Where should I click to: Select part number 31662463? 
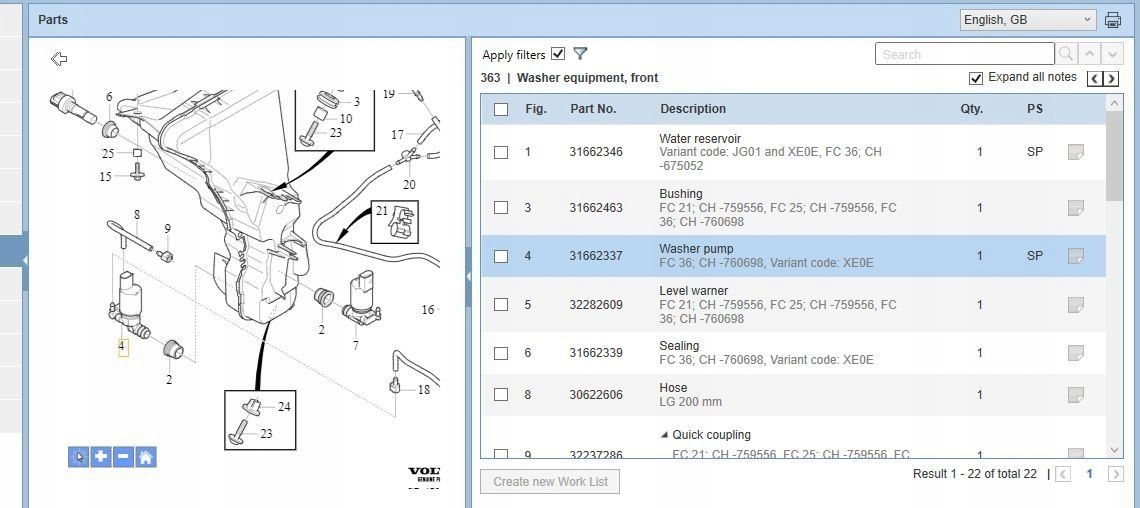[595, 208]
